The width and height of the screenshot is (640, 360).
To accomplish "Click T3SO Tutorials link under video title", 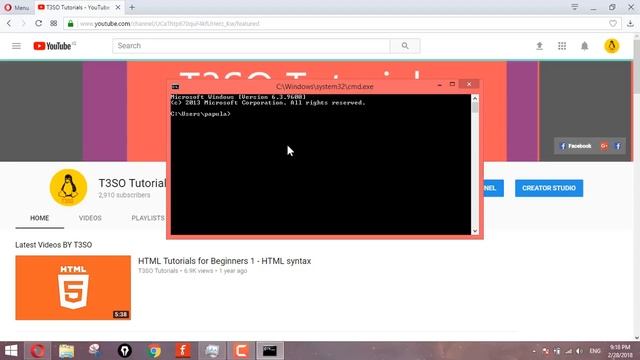I will coord(158,271).
